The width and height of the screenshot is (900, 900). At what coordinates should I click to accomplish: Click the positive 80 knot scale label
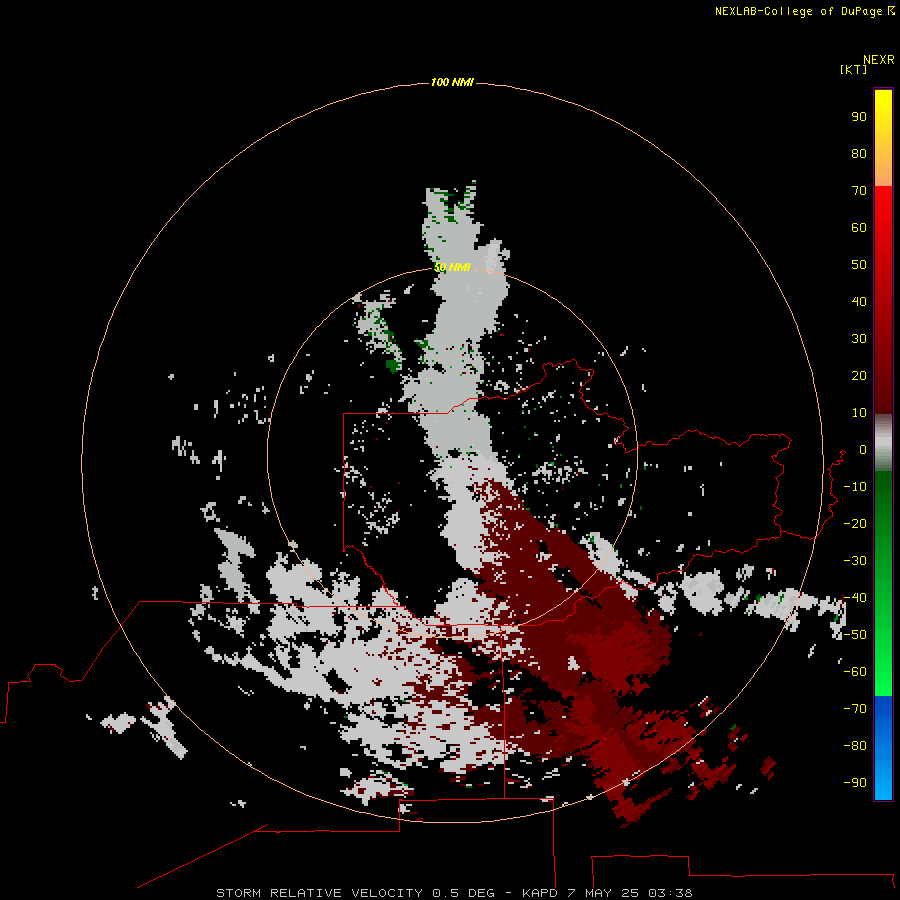point(859,154)
